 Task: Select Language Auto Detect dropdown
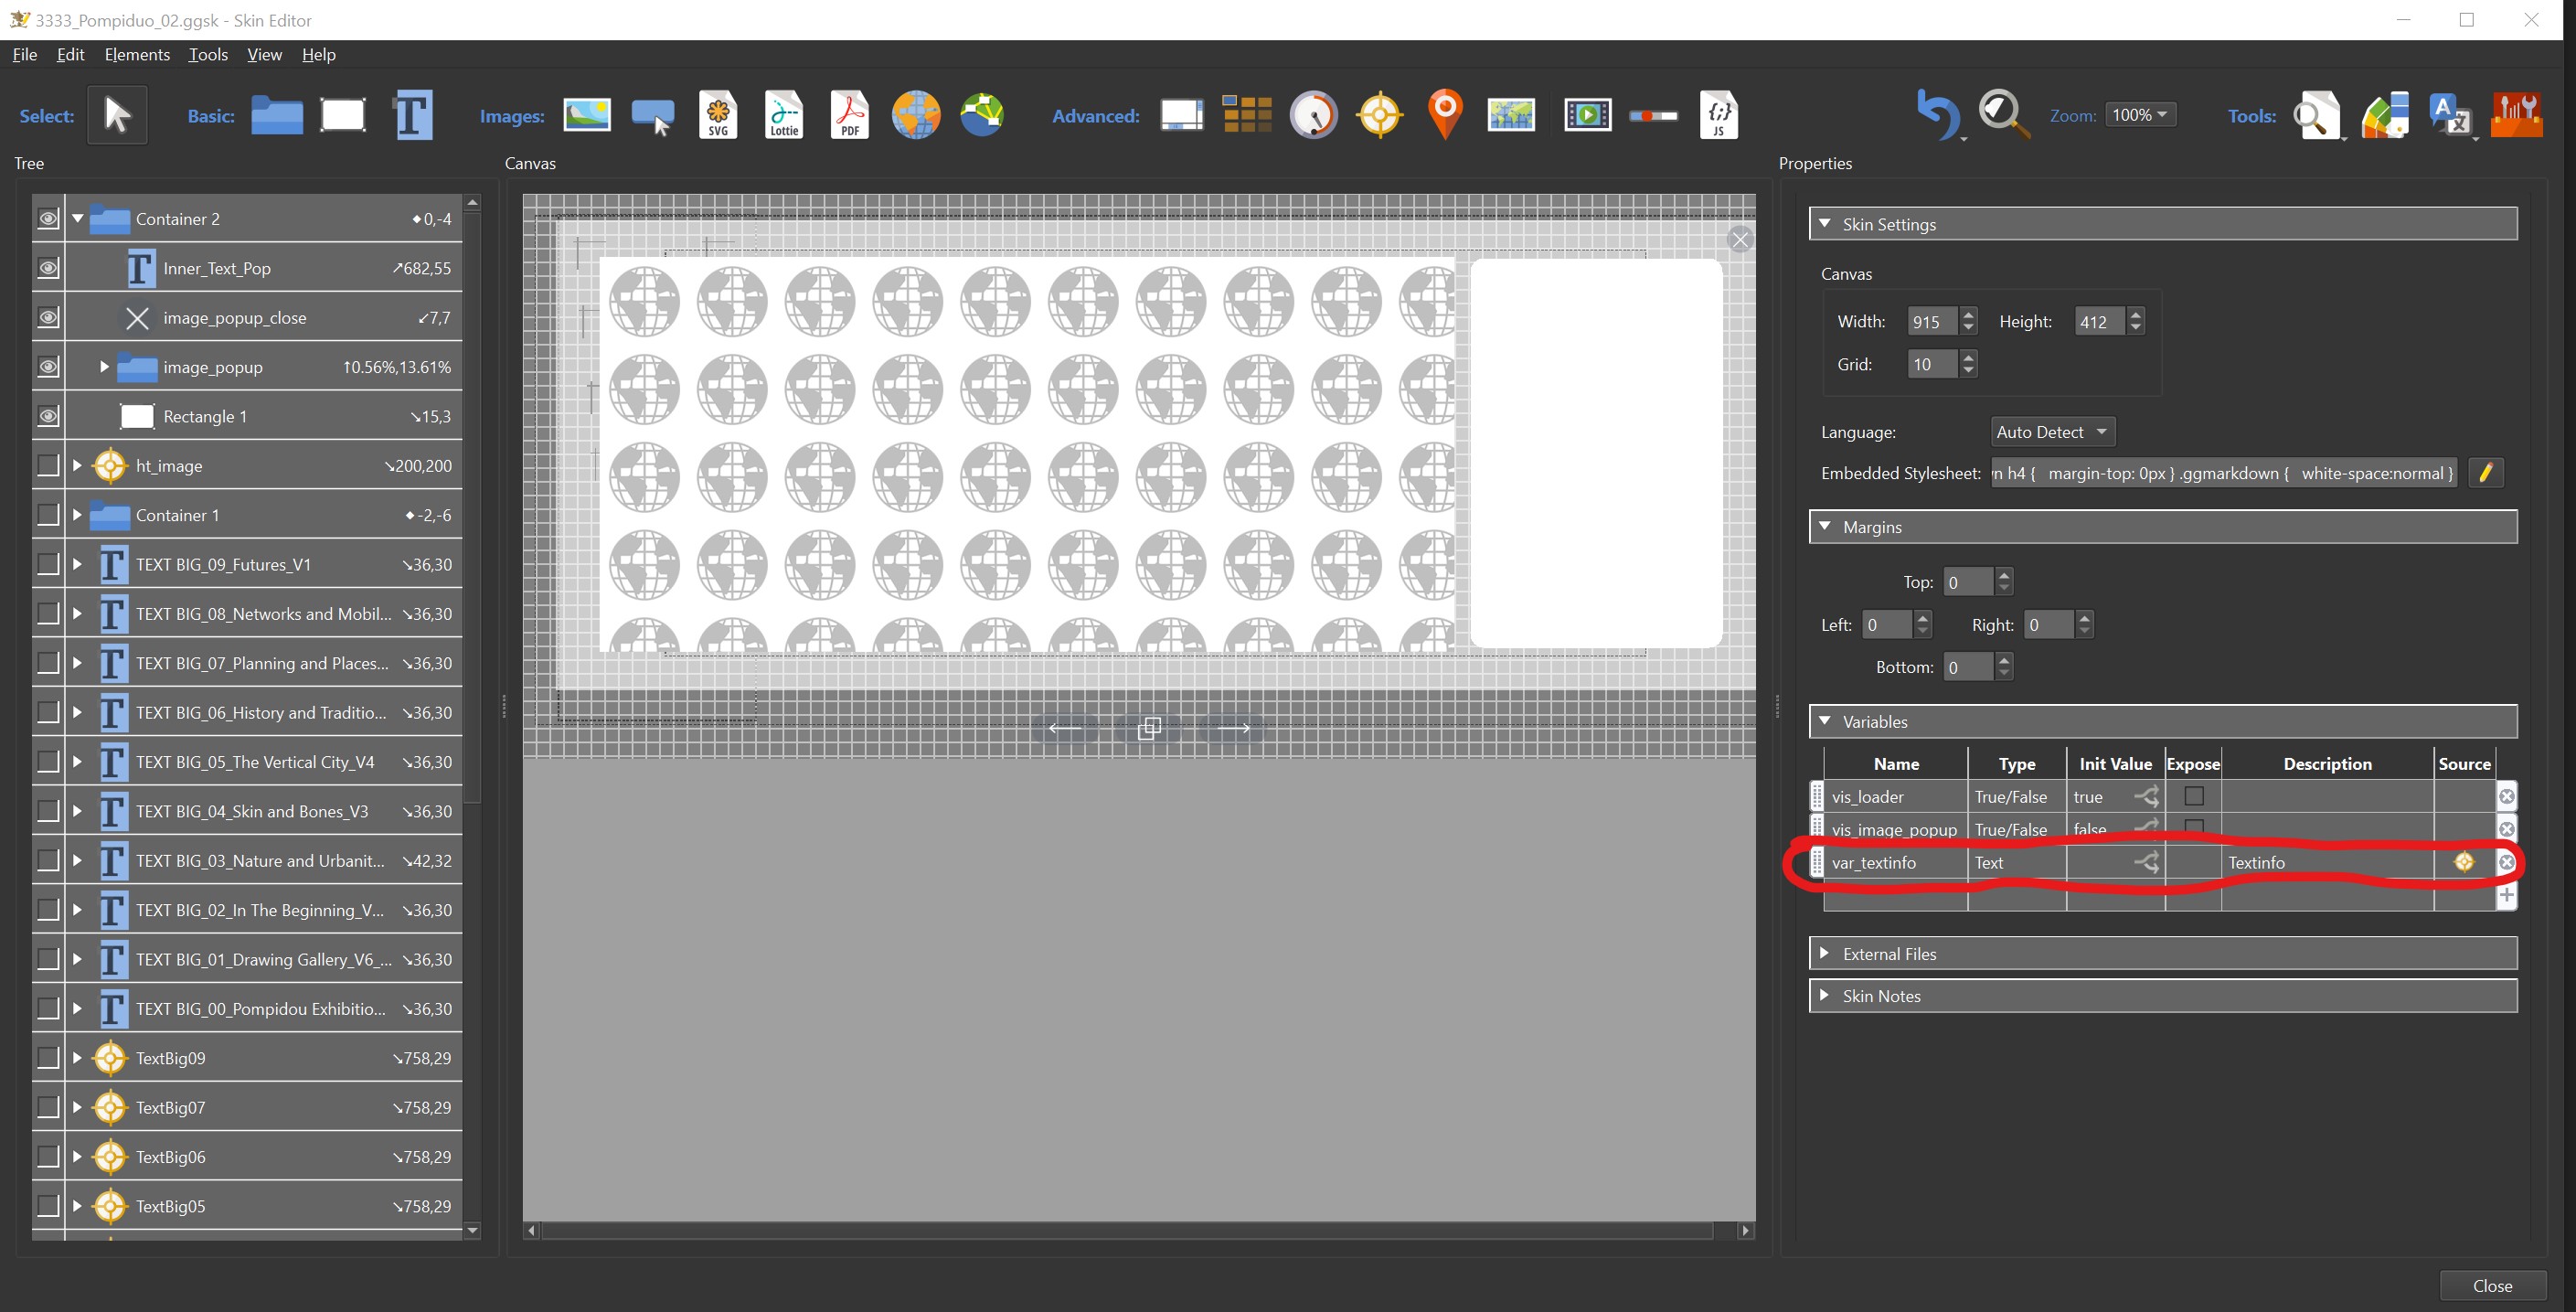click(x=2049, y=430)
